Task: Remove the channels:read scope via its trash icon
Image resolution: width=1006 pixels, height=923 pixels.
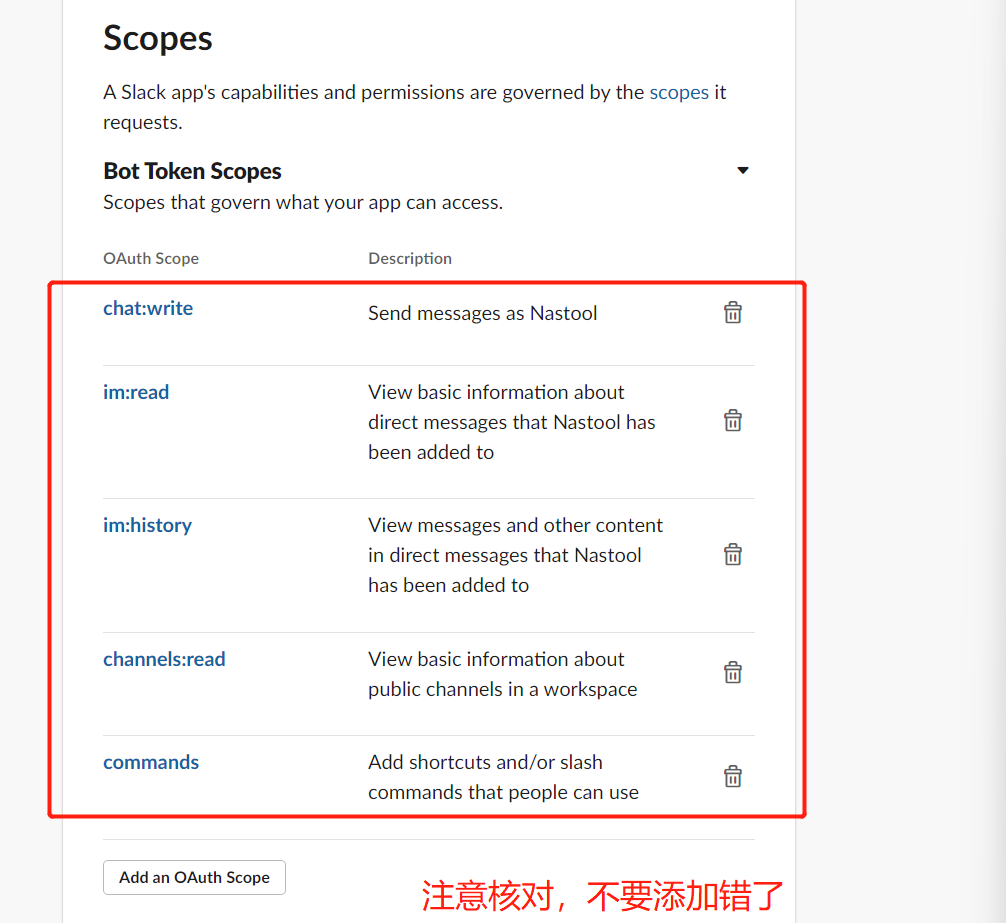Action: pyautogui.click(x=733, y=673)
